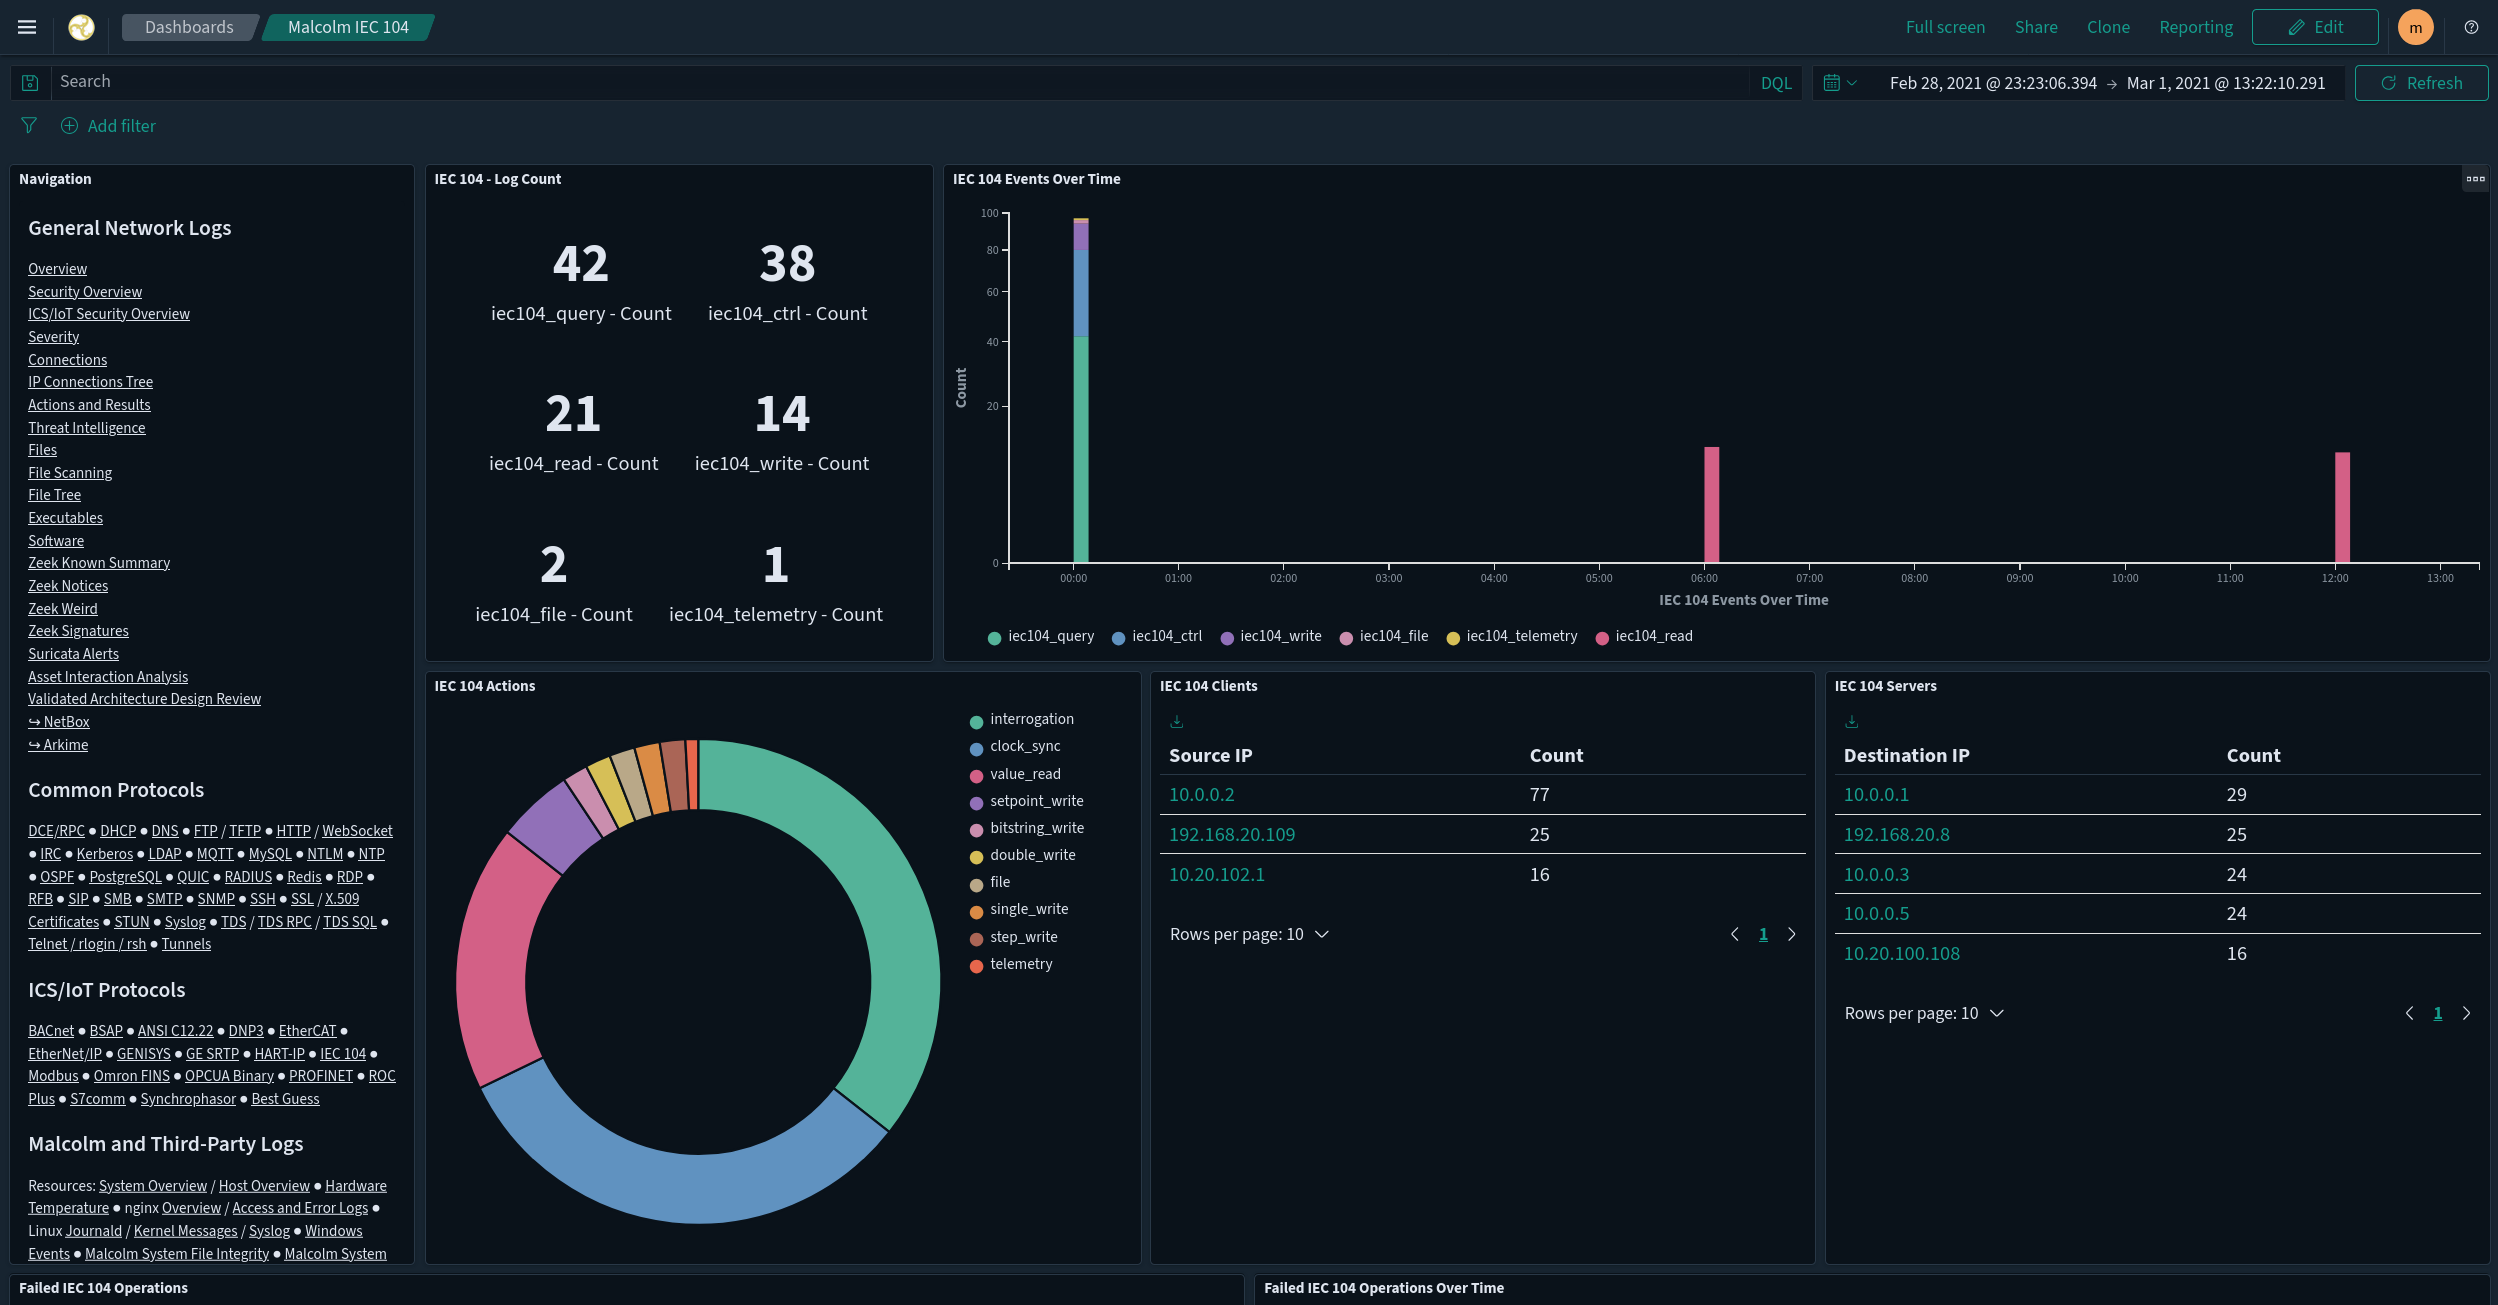Open the start date Feb 28, 2021 picker

click(1993, 83)
